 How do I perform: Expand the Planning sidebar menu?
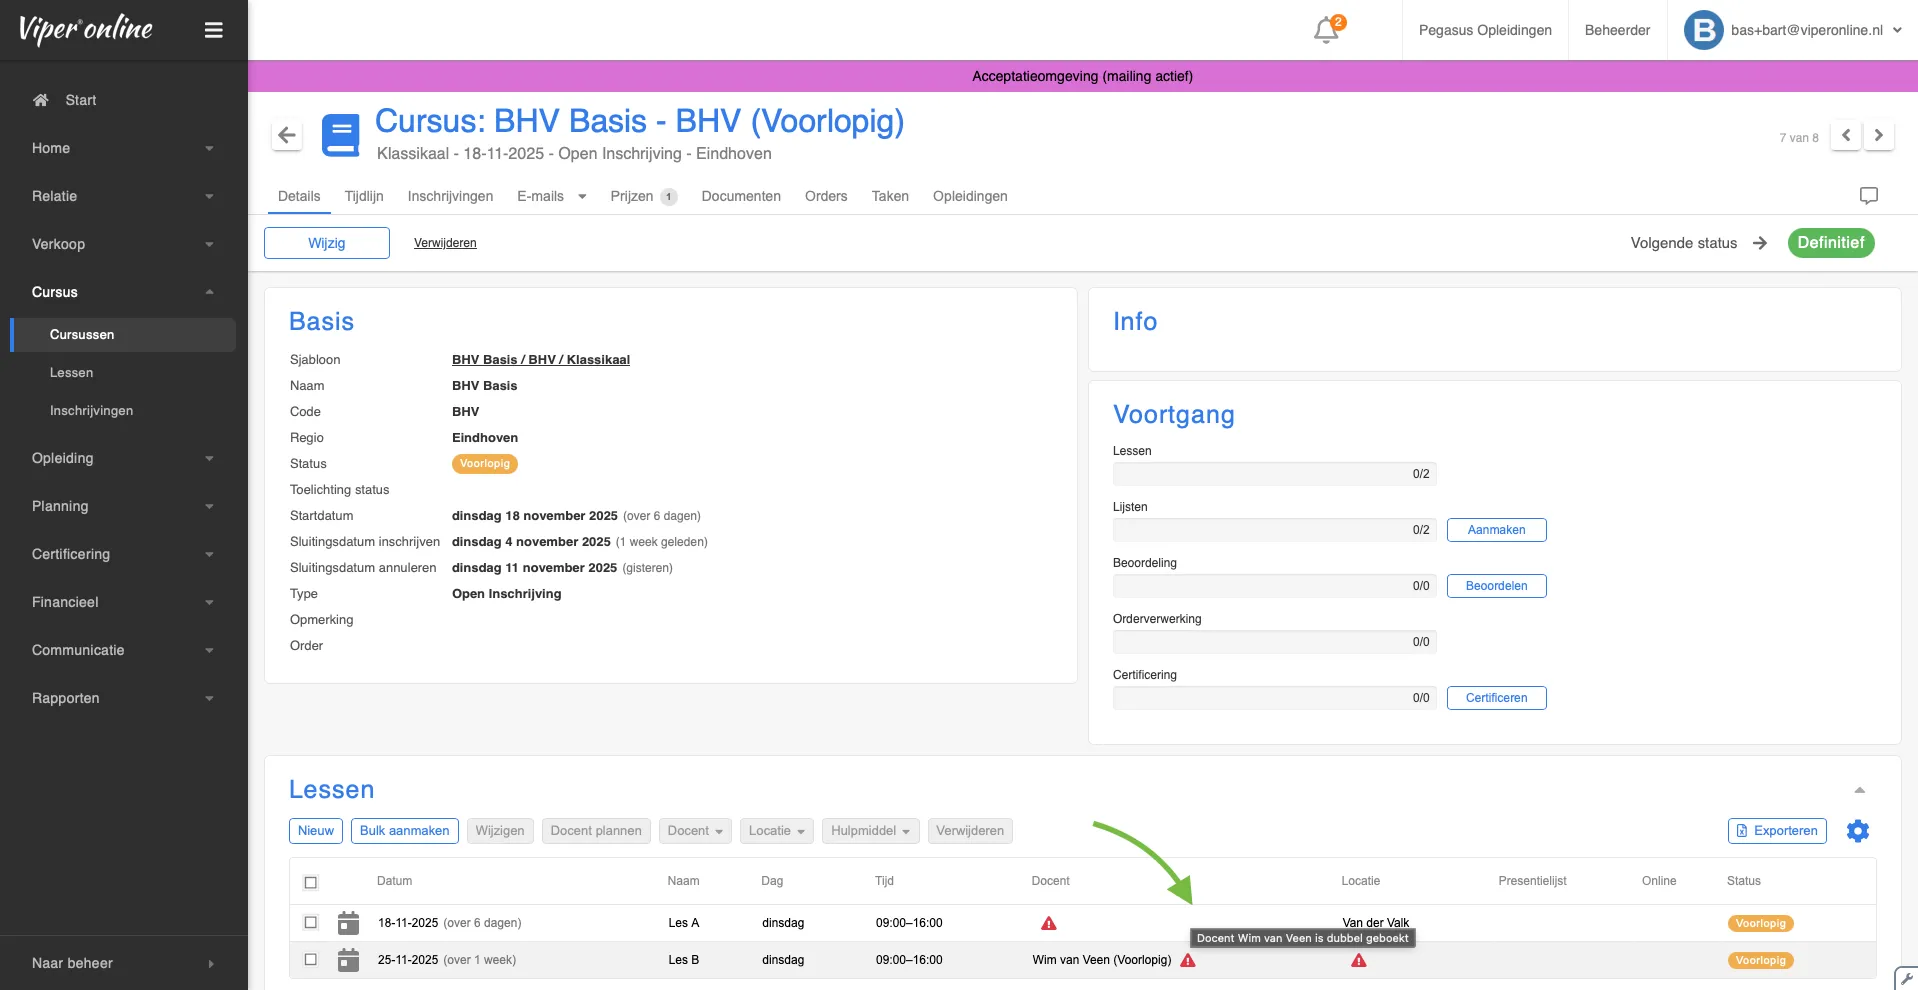pyautogui.click(x=123, y=506)
